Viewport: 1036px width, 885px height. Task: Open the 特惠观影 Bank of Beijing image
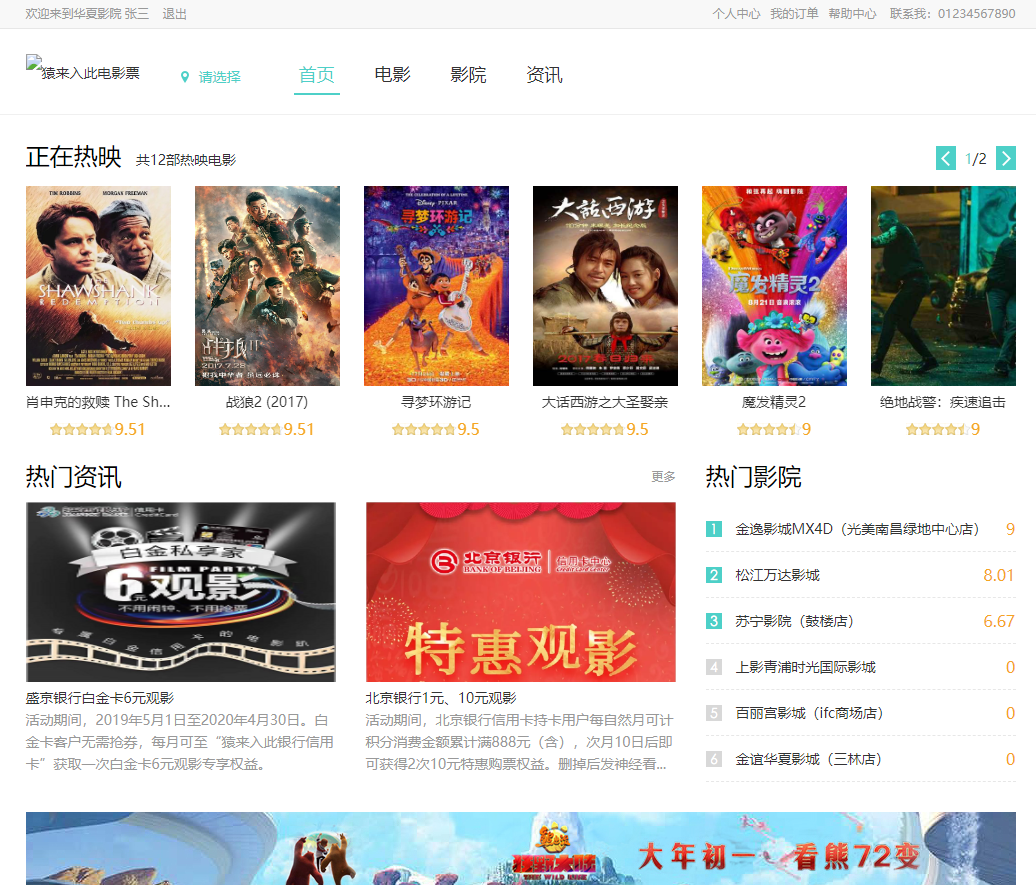pyautogui.click(x=521, y=592)
